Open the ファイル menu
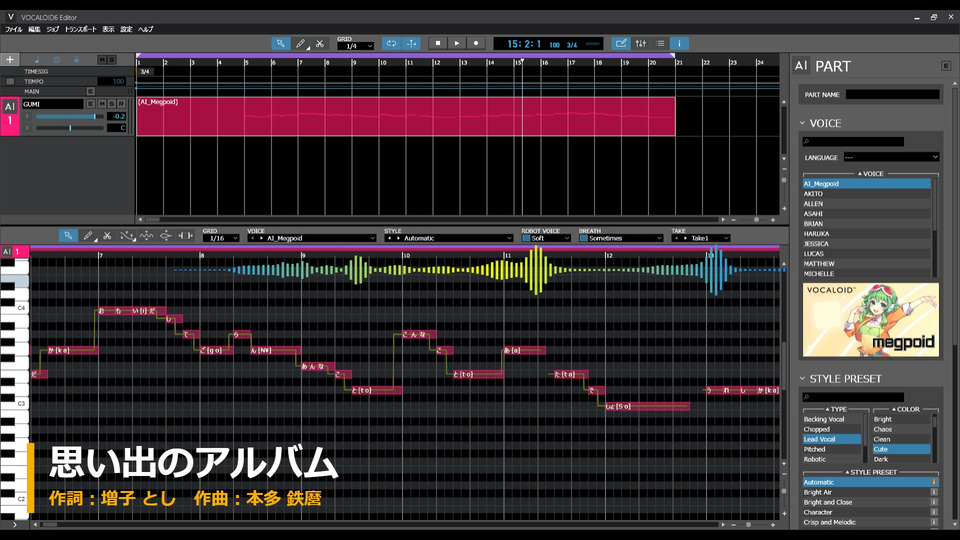The width and height of the screenshot is (960, 540). [13, 29]
